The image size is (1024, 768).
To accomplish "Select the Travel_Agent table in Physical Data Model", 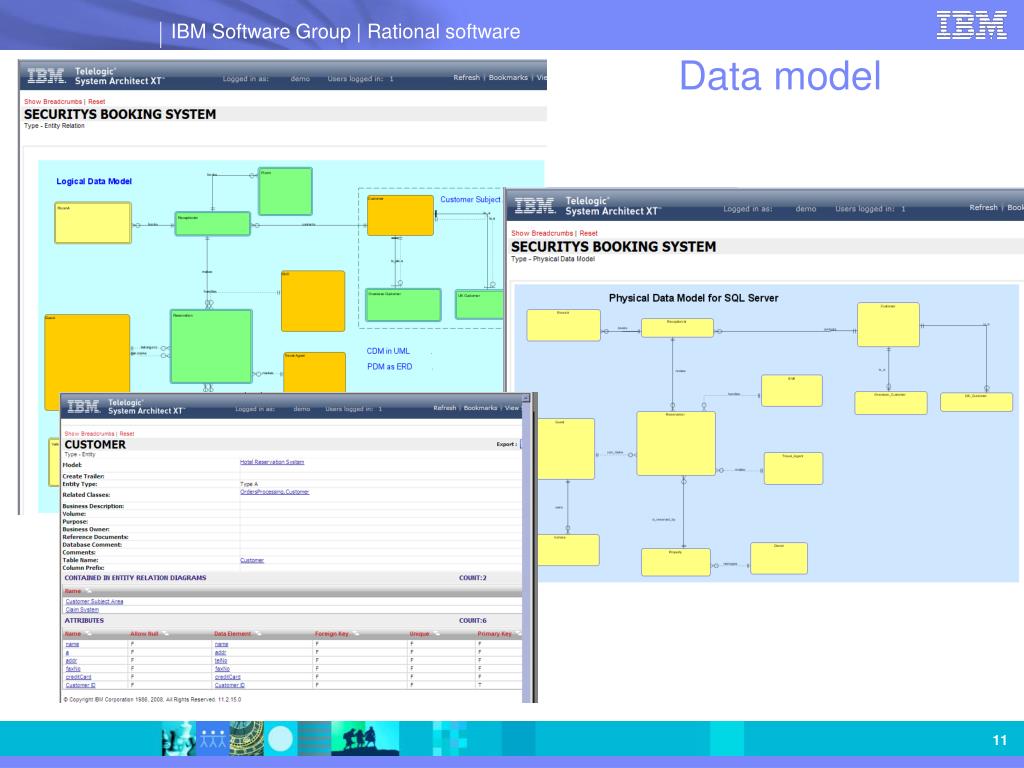I will [x=793, y=468].
